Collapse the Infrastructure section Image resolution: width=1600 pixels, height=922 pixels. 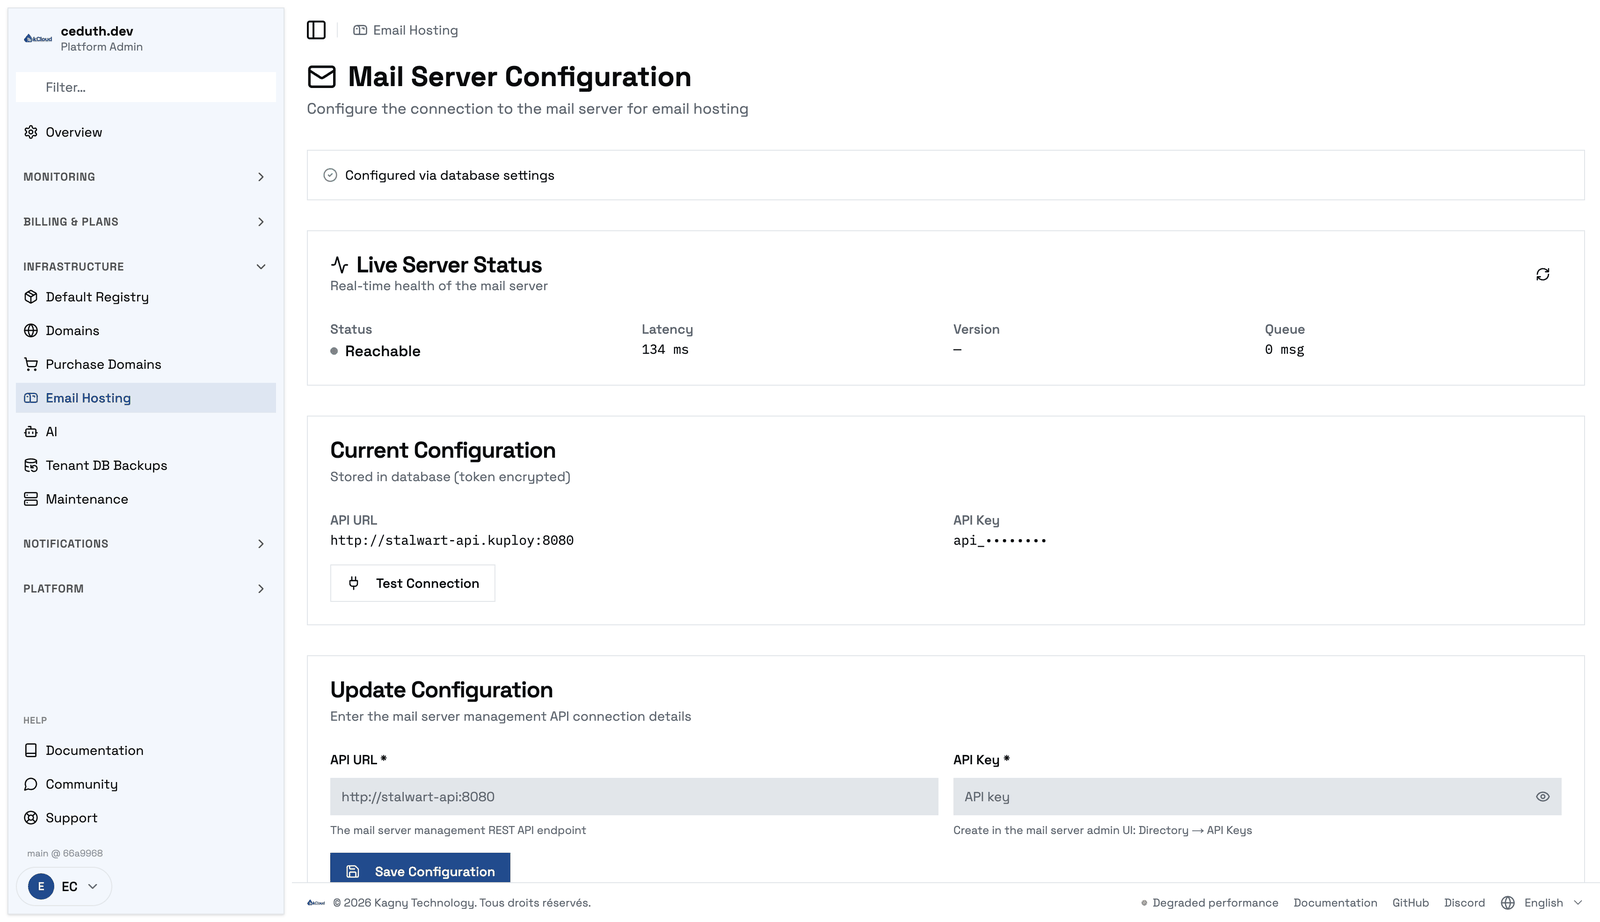[146, 267]
